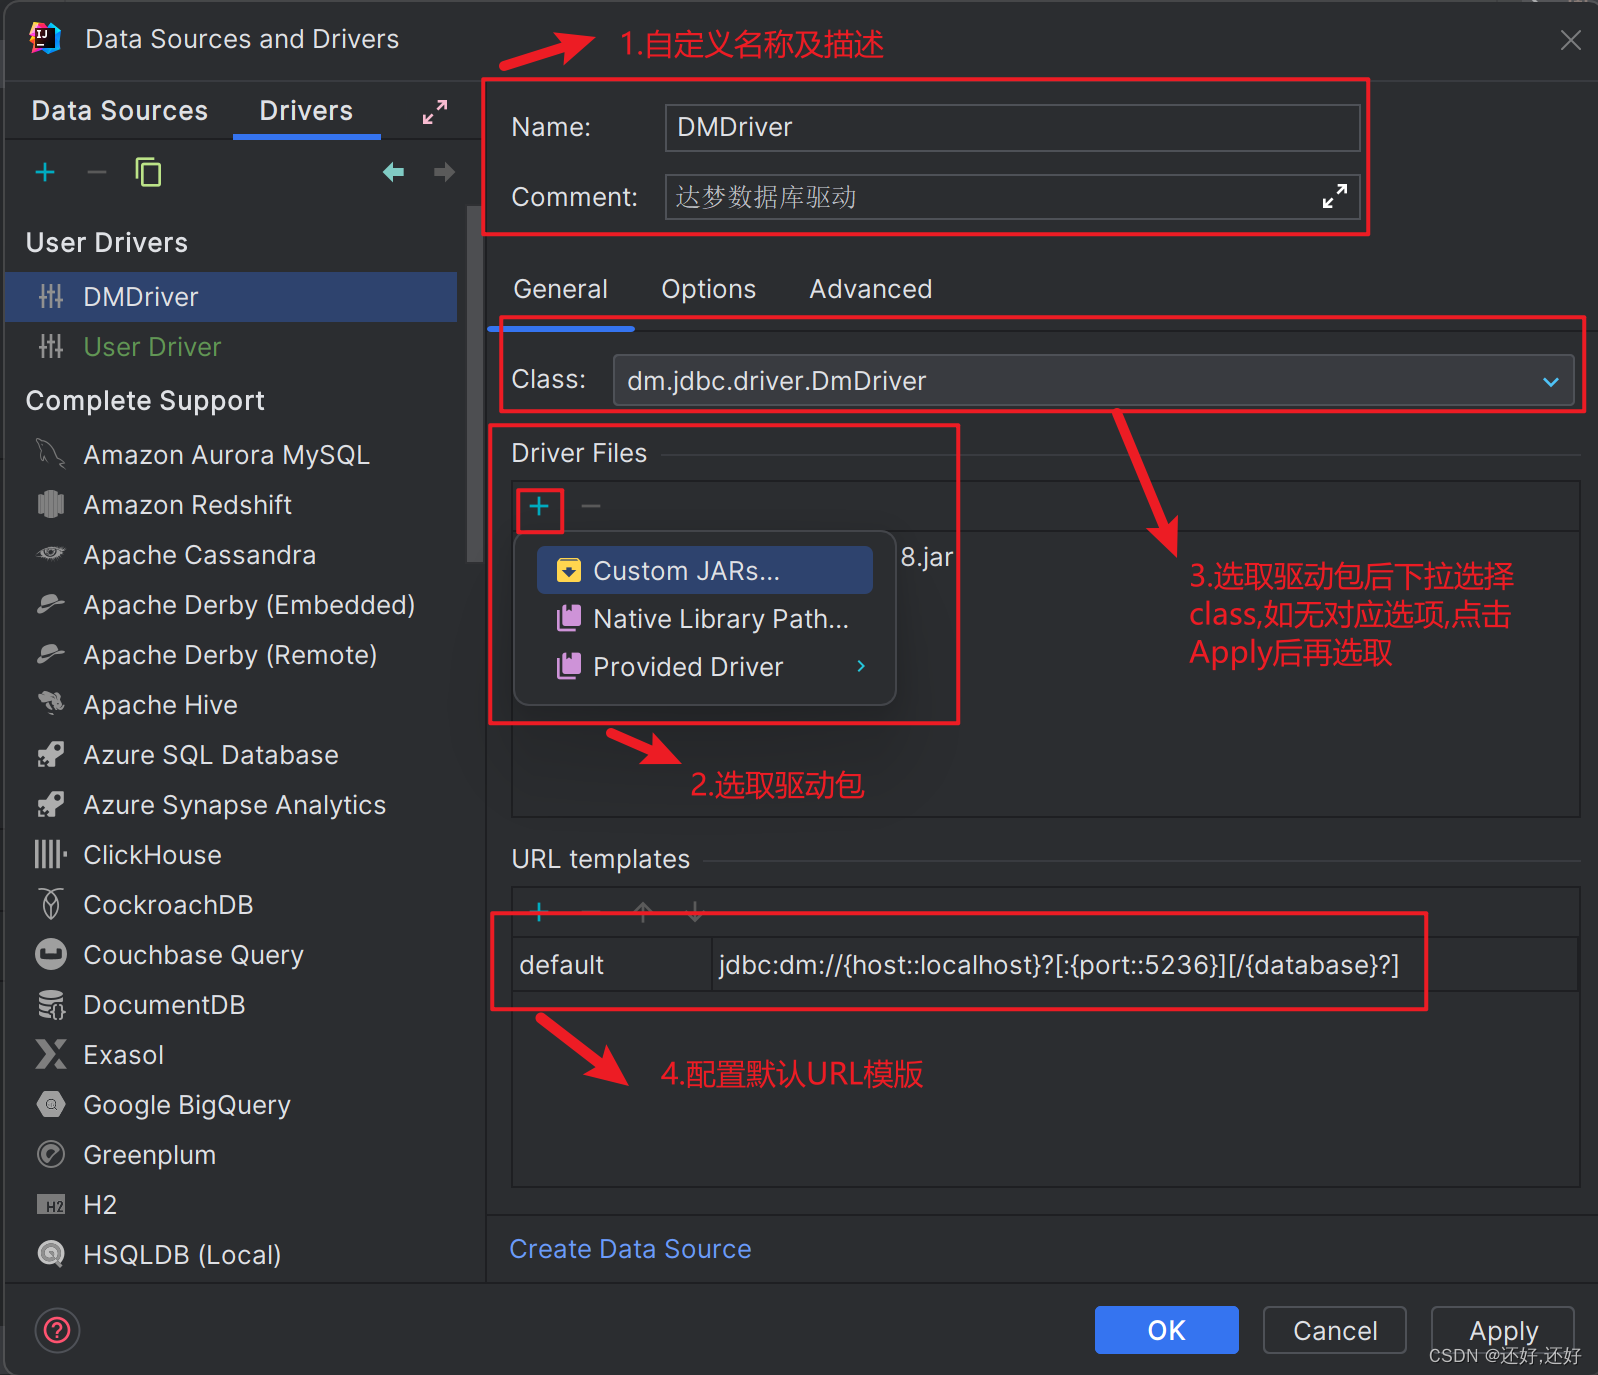
Task: Choose Native Library Path... menu item
Action: (x=704, y=618)
